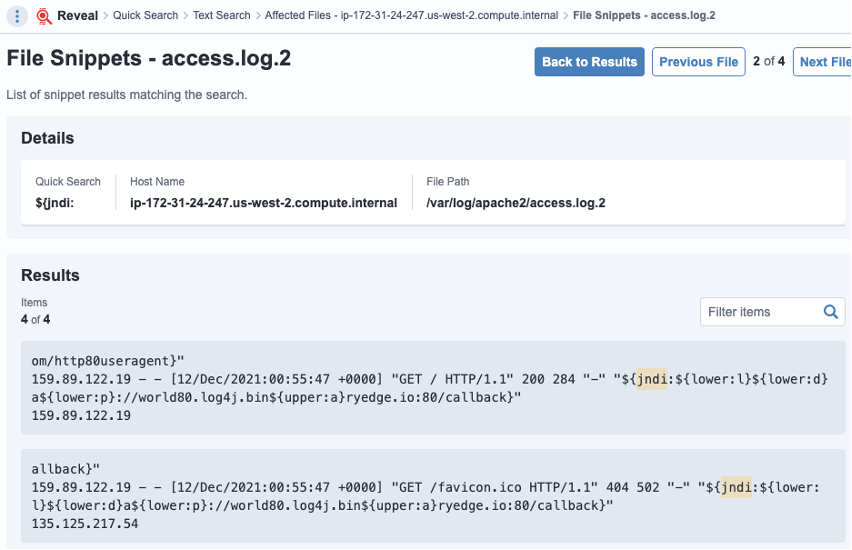
Task: Go to Reveal home breadcrumb
Action: point(77,16)
